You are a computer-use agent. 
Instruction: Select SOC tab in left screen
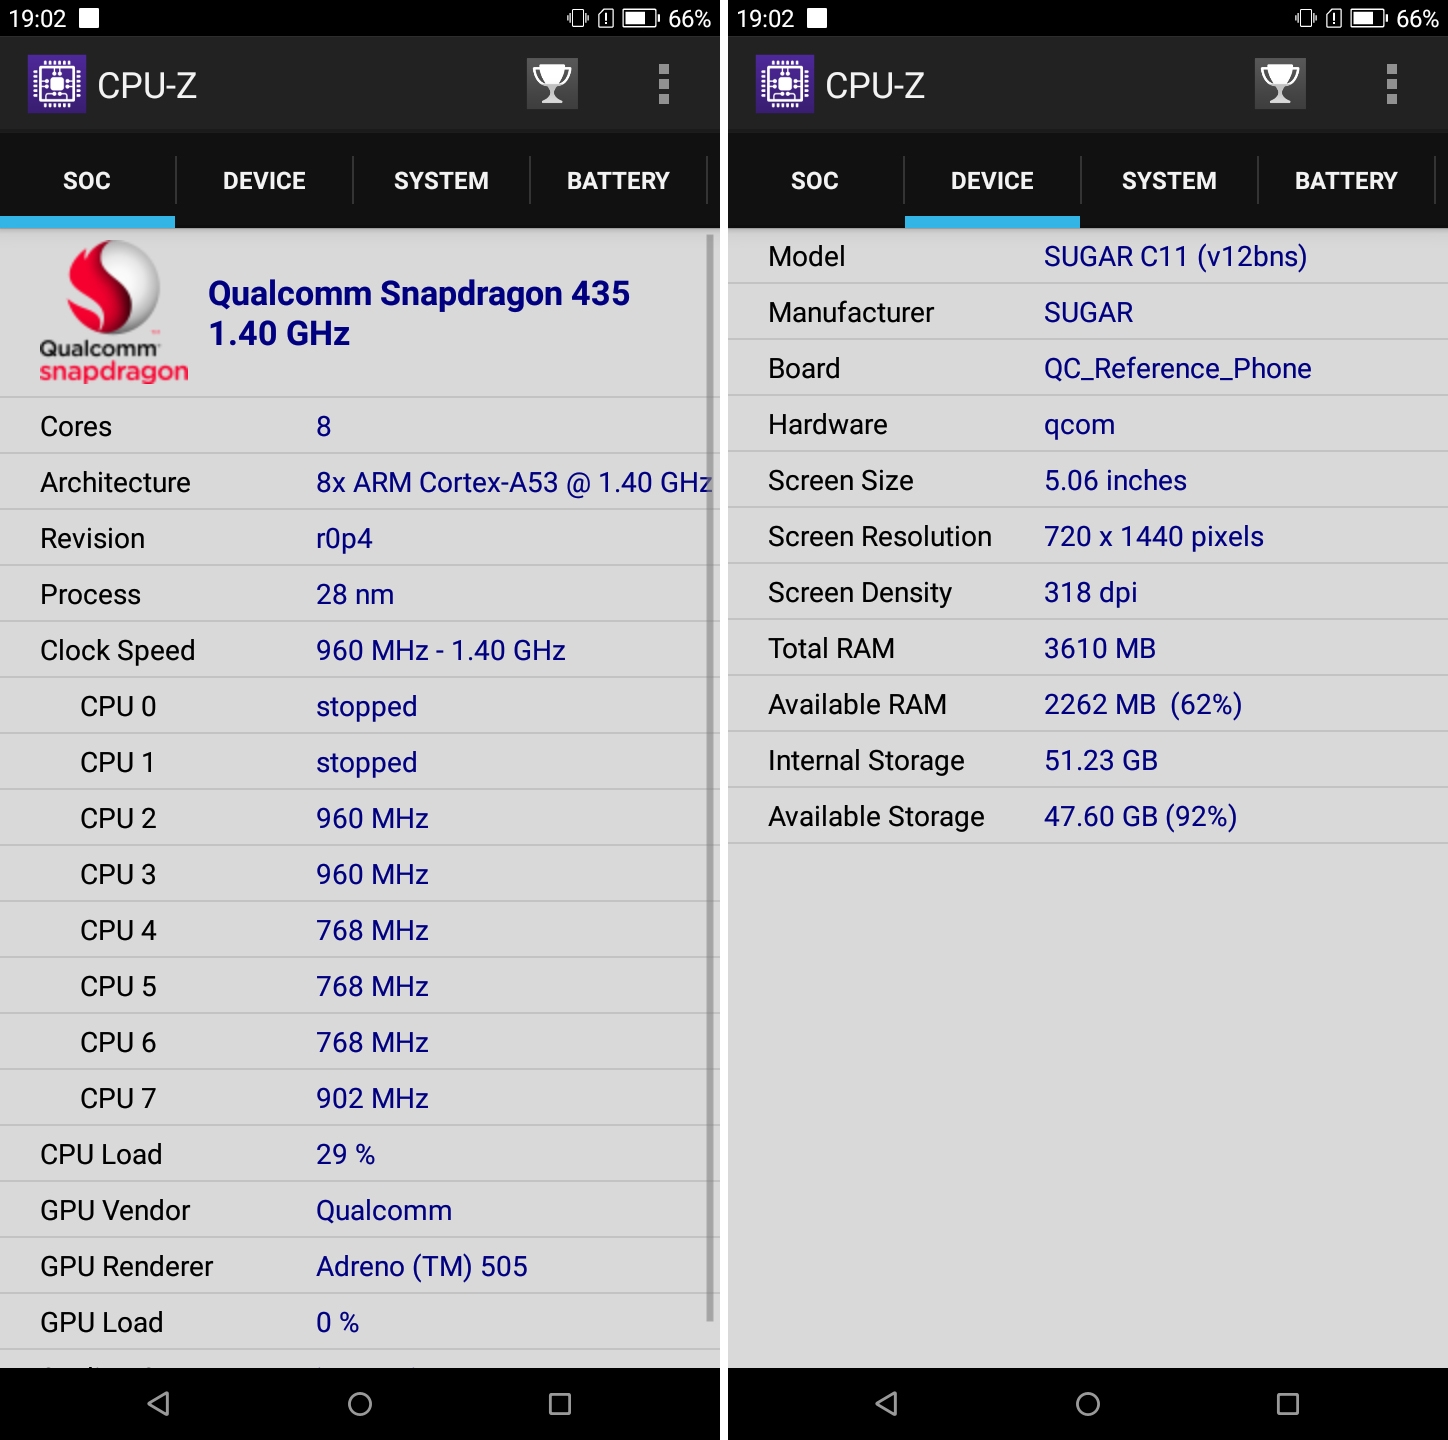(x=87, y=181)
